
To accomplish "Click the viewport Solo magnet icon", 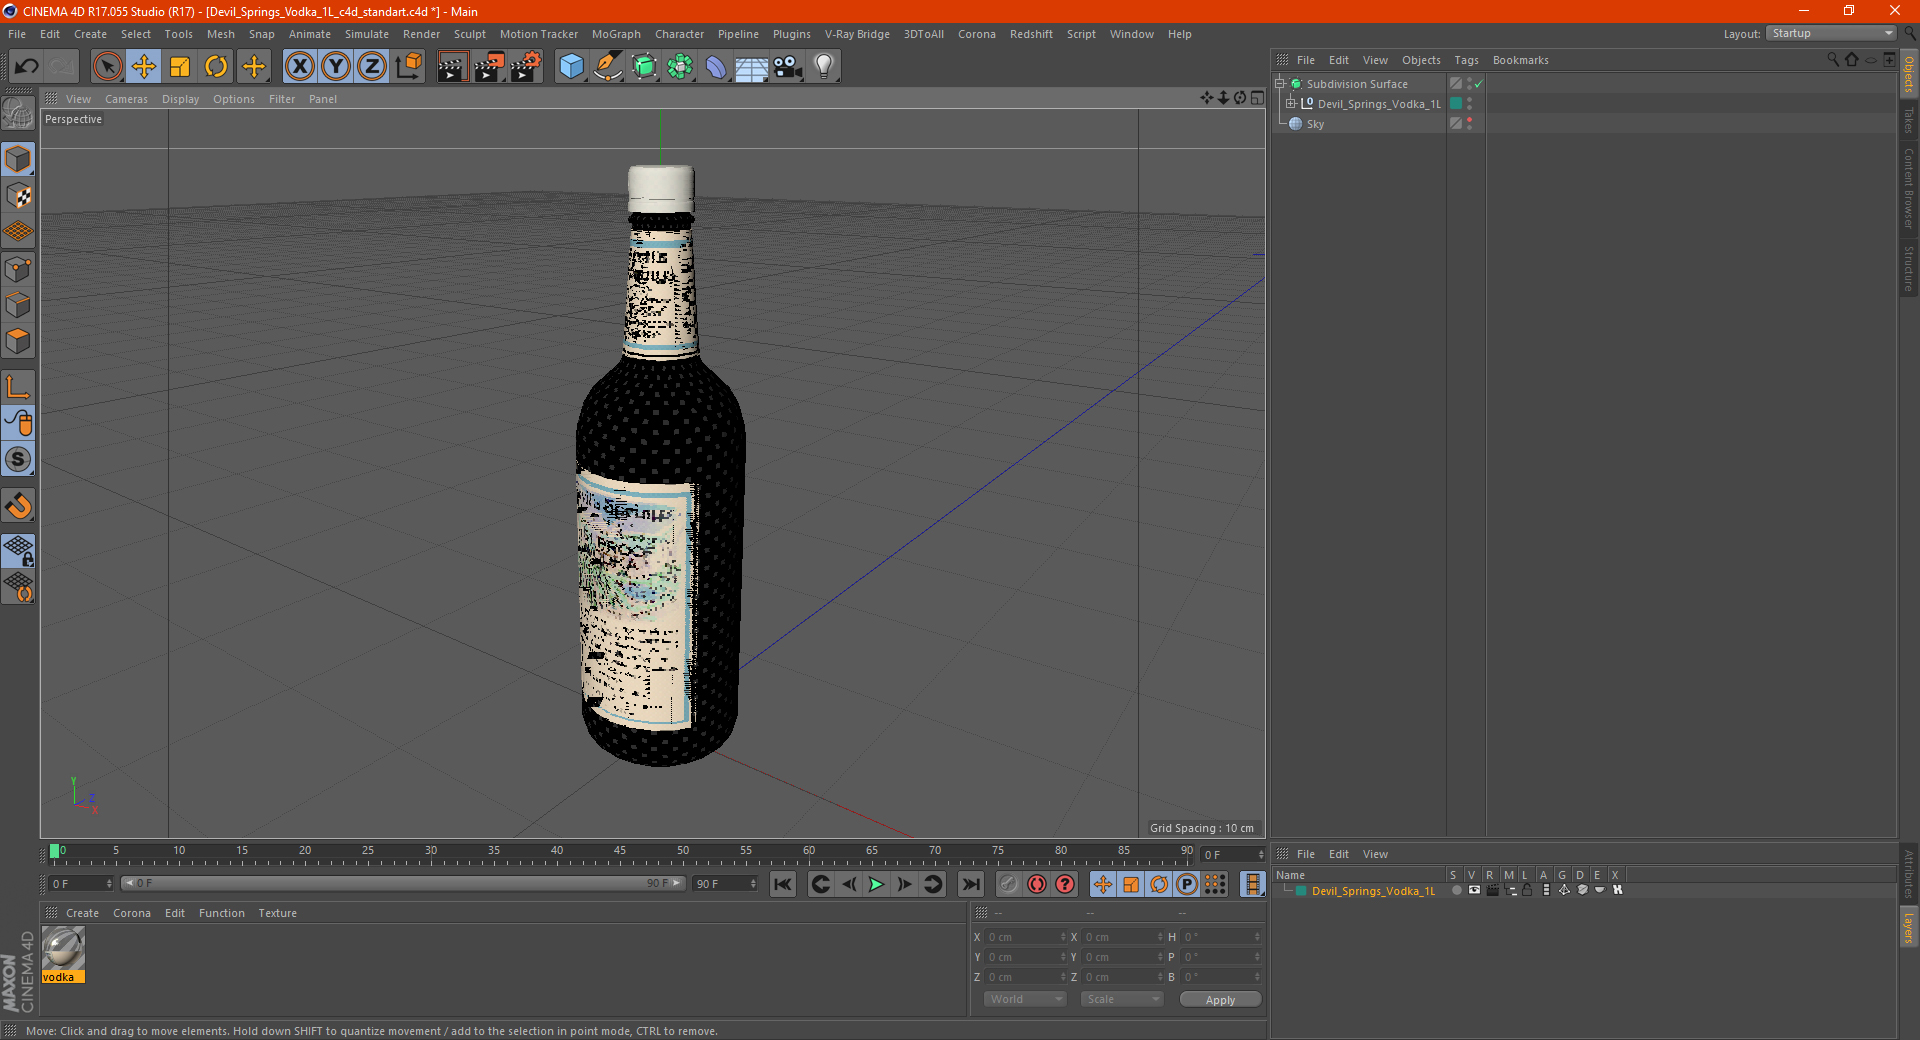I will [18, 506].
